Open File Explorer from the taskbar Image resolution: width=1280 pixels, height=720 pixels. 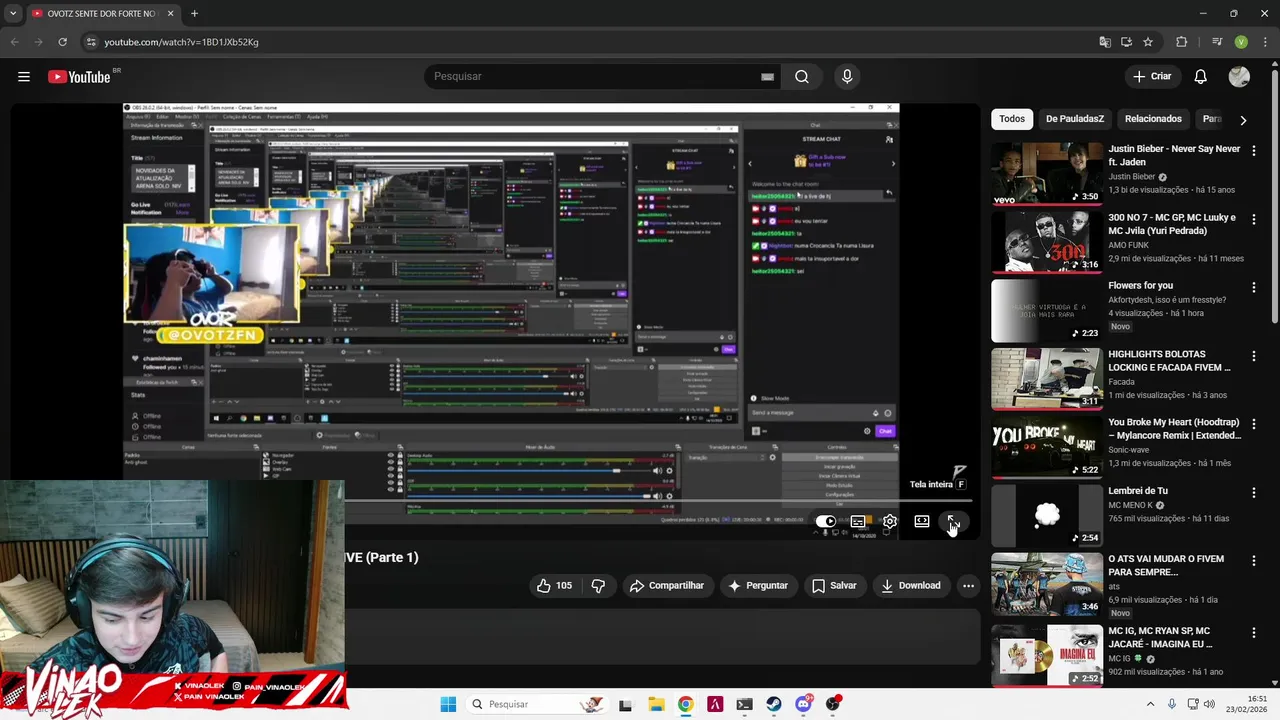coord(655,704)
